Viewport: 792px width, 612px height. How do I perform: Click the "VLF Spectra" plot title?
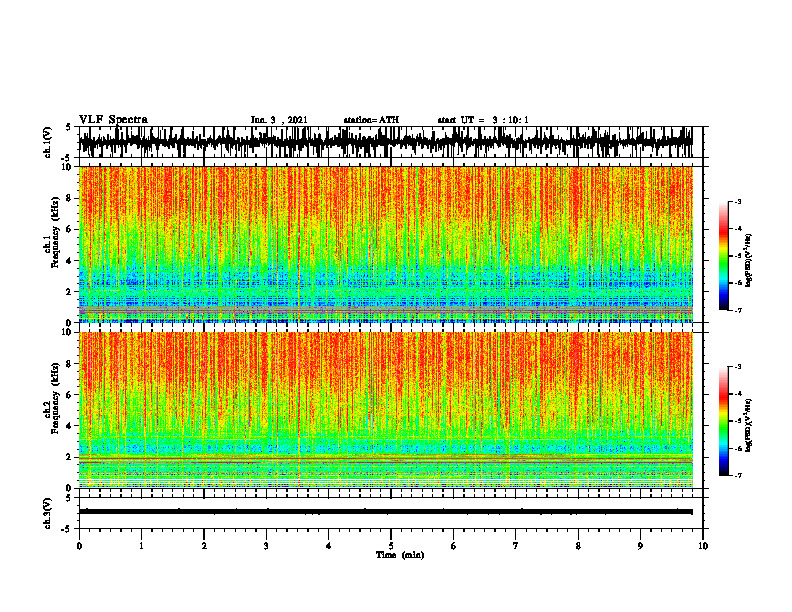[113, 120]
